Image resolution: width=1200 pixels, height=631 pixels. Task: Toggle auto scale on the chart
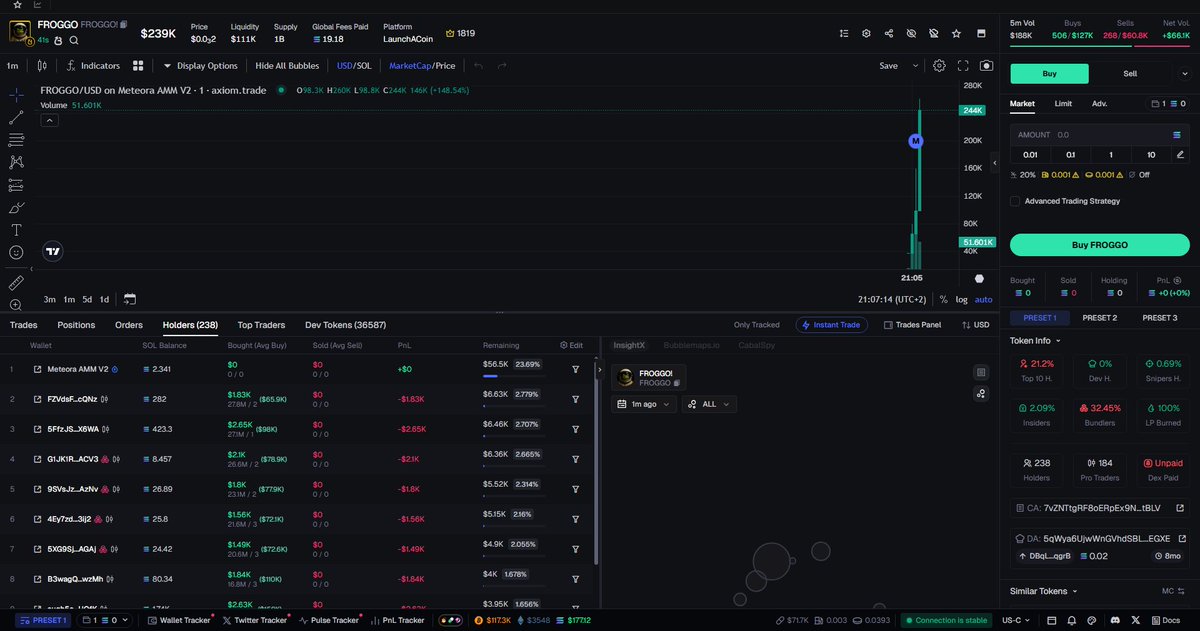(983, 299)
